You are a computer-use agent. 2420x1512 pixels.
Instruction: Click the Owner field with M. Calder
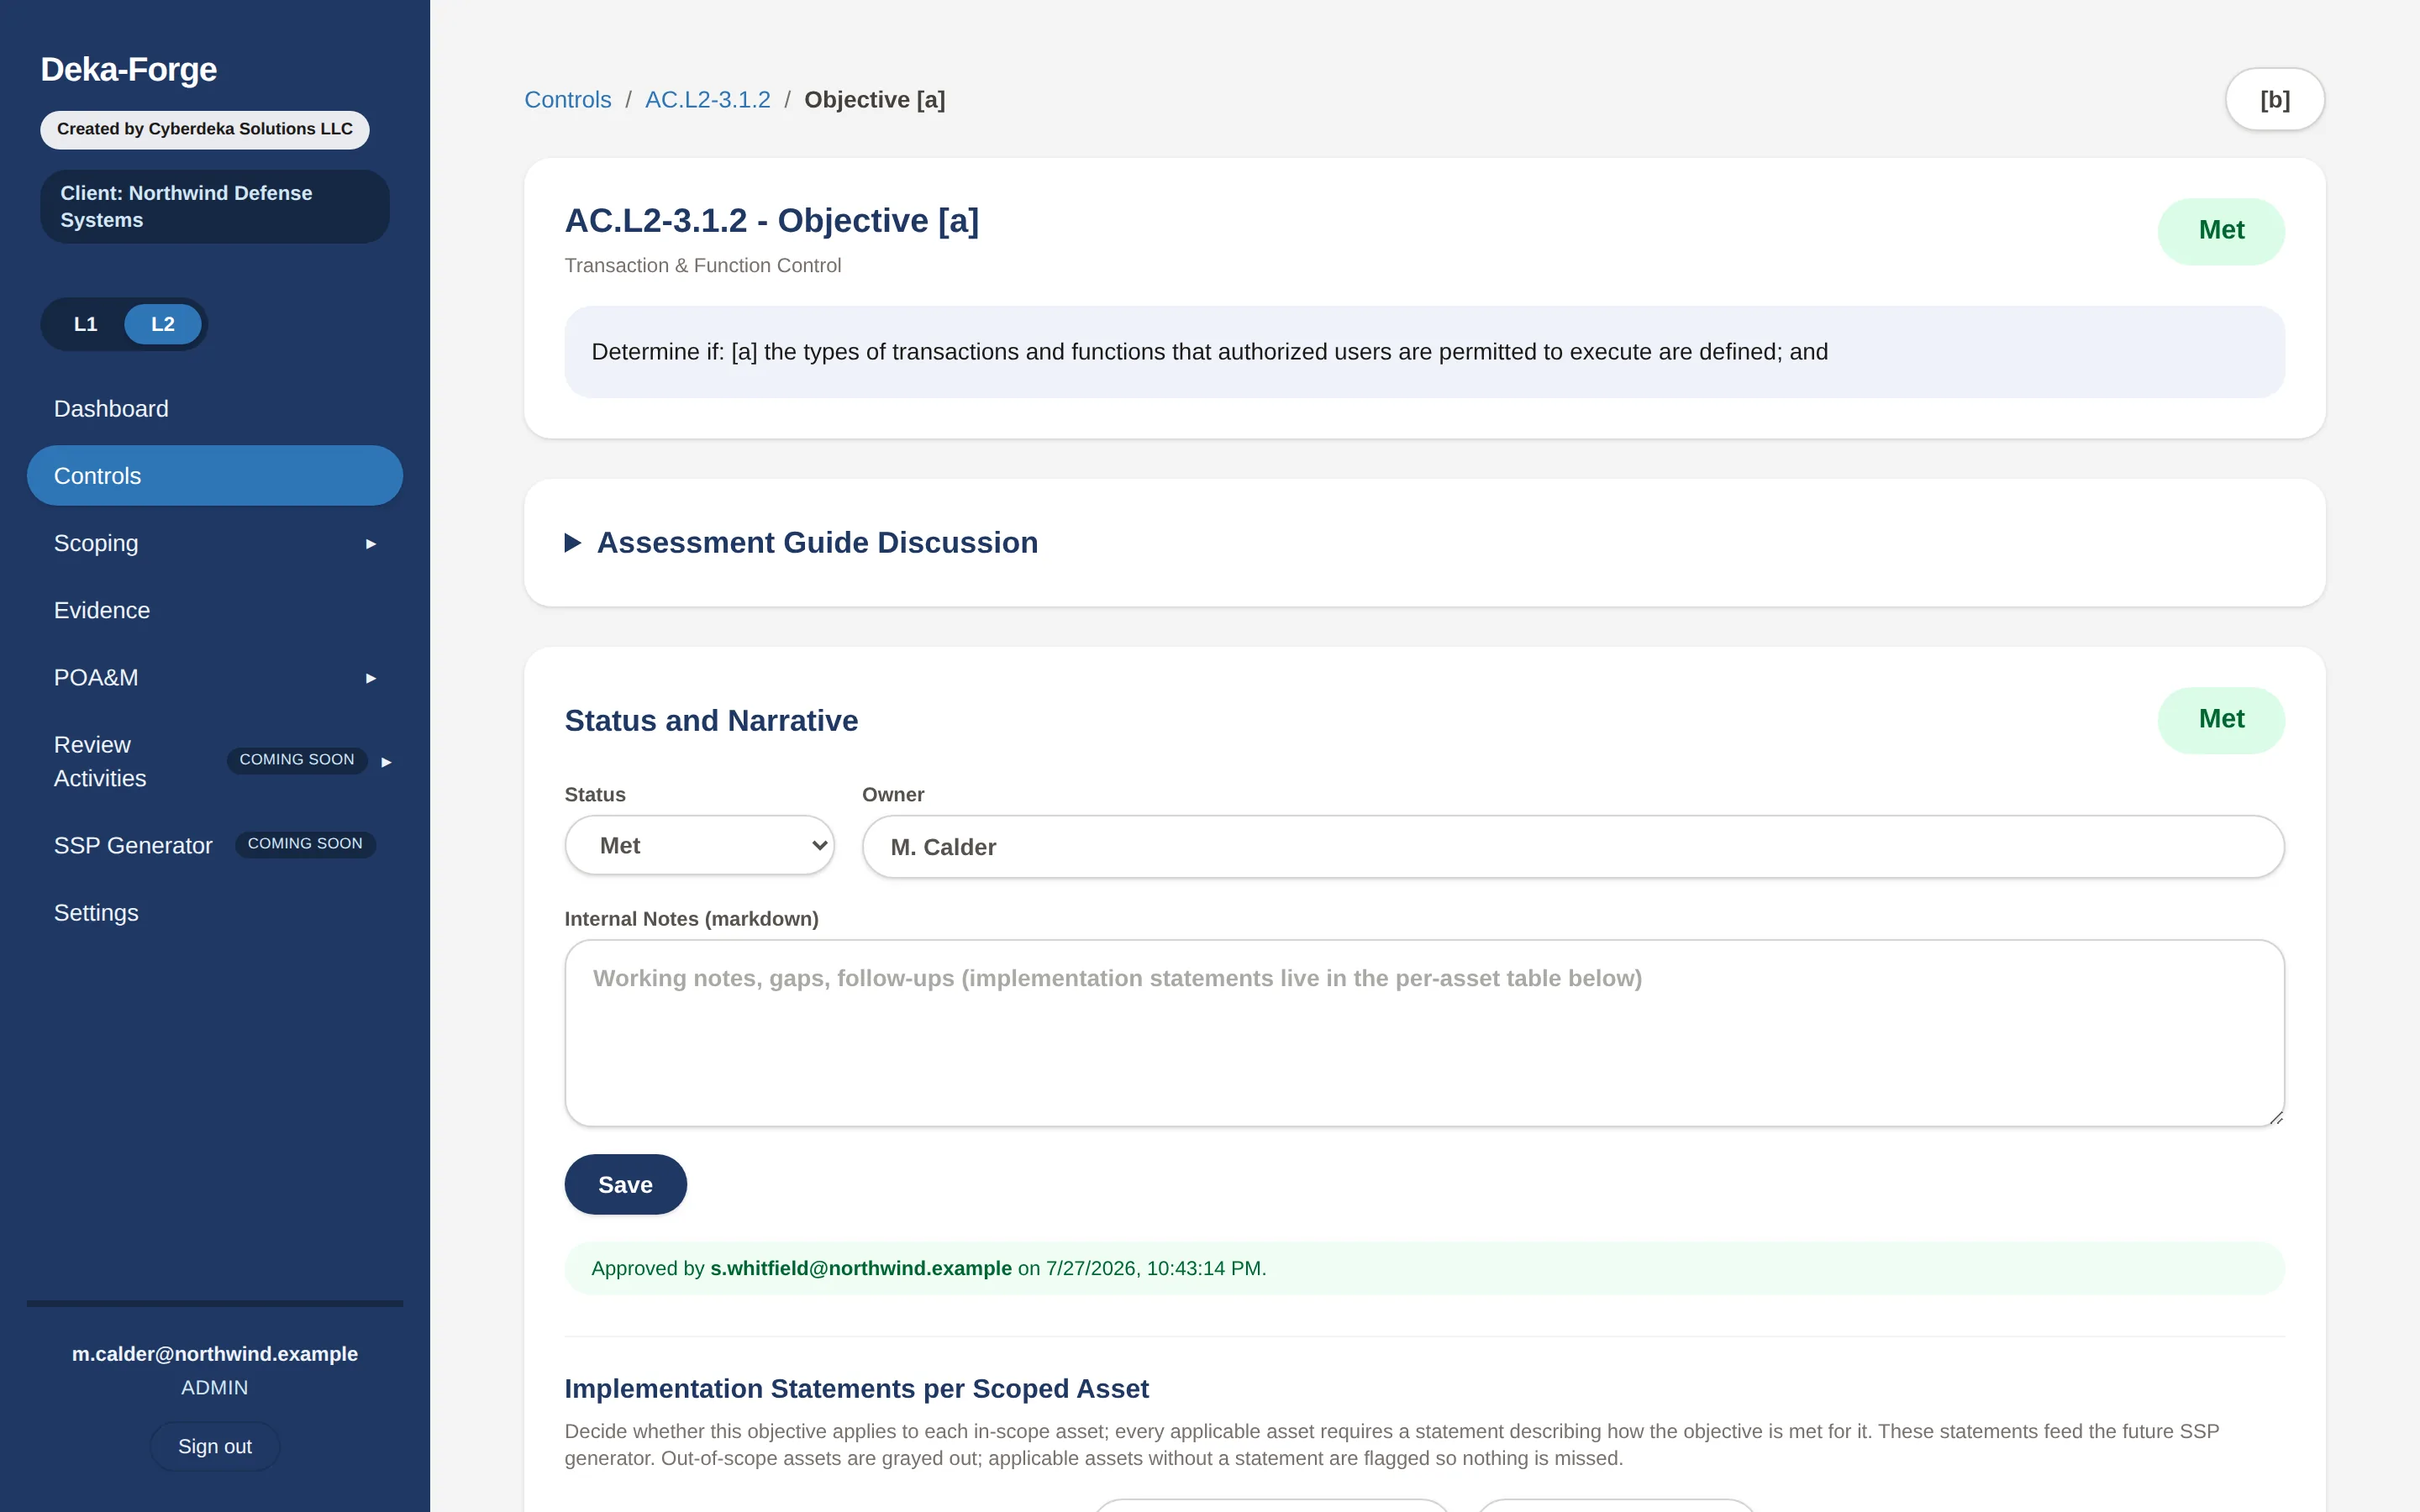tap(1573, 847)
